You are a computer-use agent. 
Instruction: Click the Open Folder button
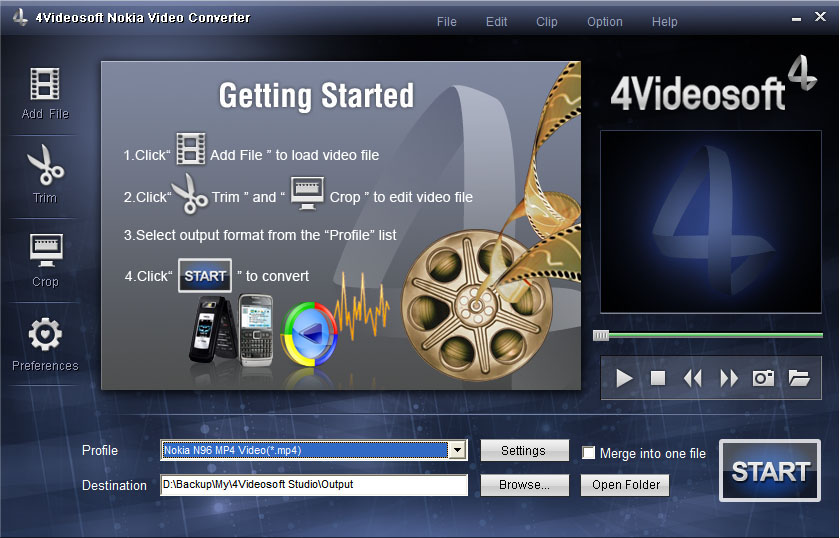(x=625, y=485)
